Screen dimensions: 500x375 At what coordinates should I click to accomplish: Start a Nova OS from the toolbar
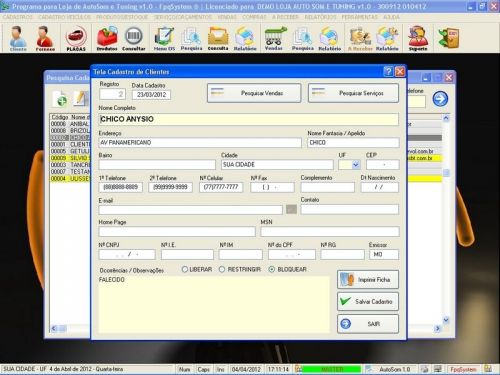[164, 38]
